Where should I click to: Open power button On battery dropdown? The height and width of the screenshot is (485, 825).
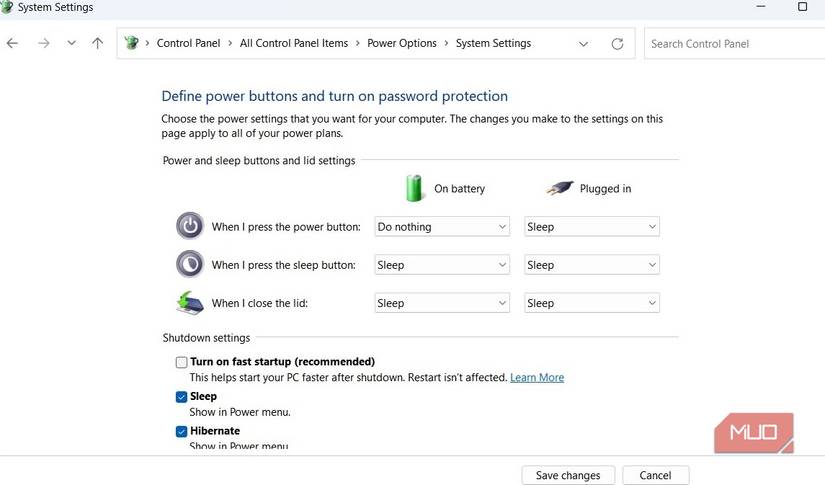(x=442, y=227)
